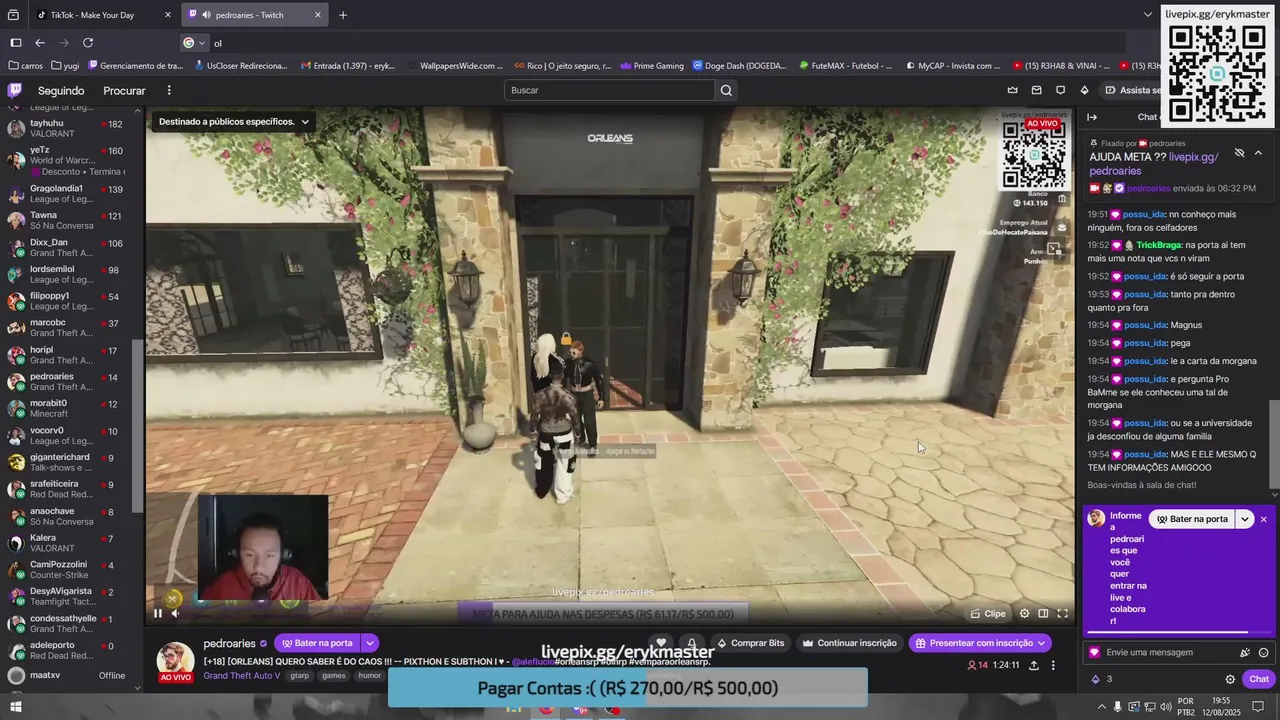Open chat settings gear
Viewport: 1280px width, 720px height.
point(1230,679)
